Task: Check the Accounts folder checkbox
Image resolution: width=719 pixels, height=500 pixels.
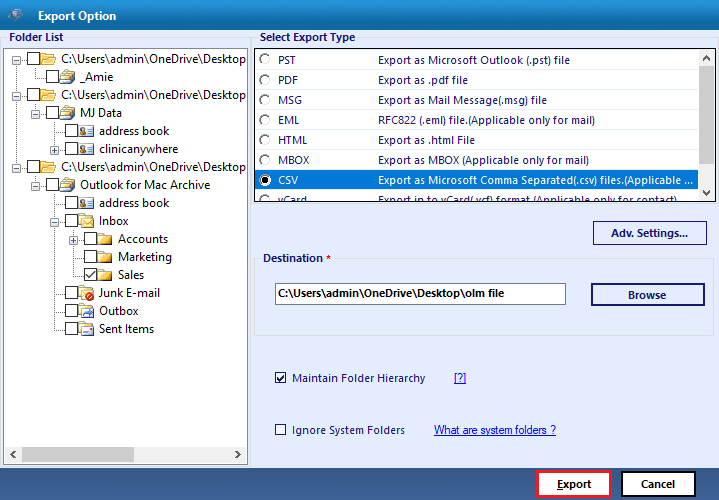Action: [x=90, y=239]
